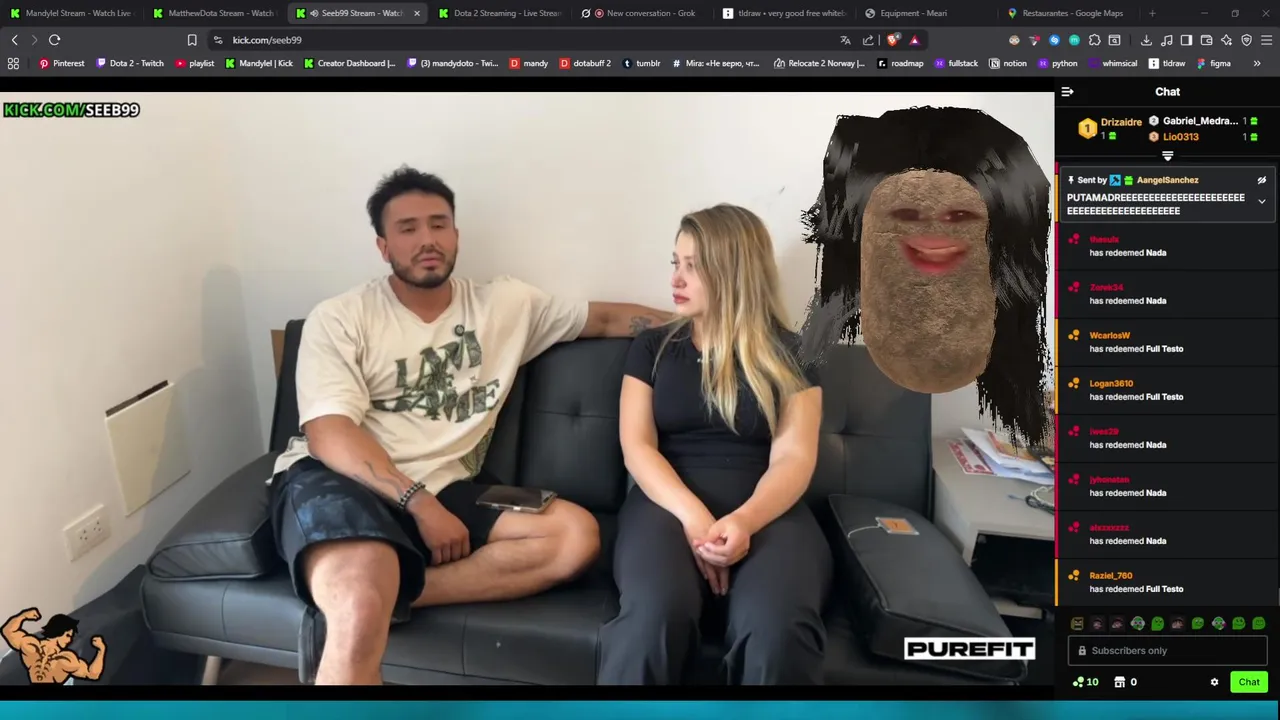This screenshot has height=720, width=1280.
Task: Open tumblr bookmark
Action: [641, 63]
